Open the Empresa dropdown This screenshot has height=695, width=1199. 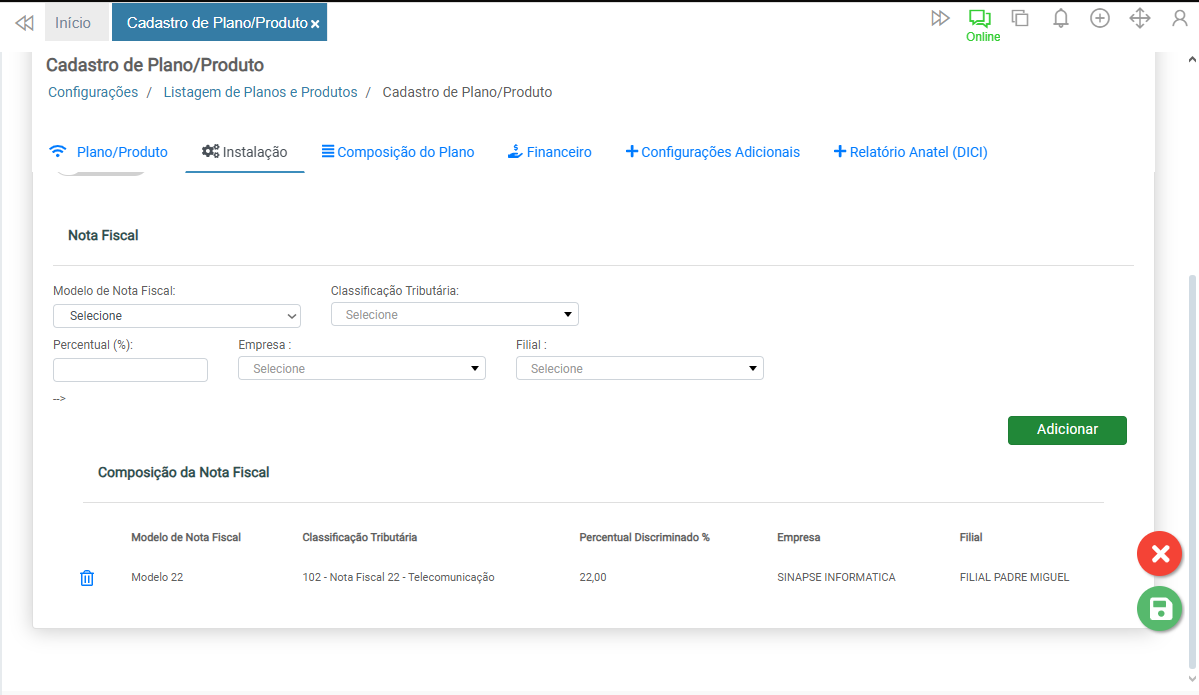click(x=361, y=369)
